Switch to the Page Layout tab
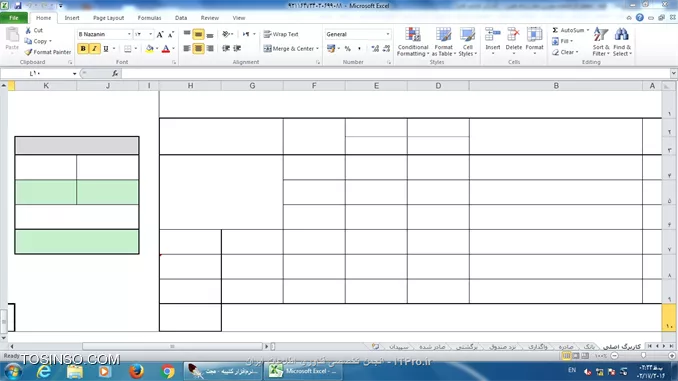The width and height of the screenshot is (678, 381). (x=109, y=18)
